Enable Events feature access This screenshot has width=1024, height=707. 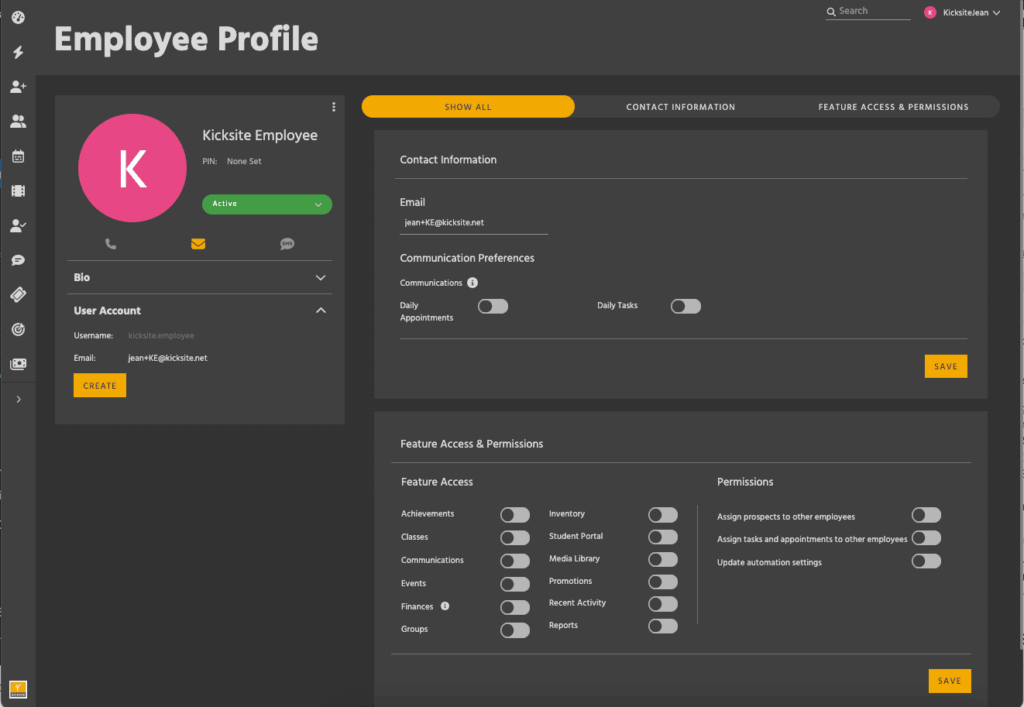pos(515,584)
